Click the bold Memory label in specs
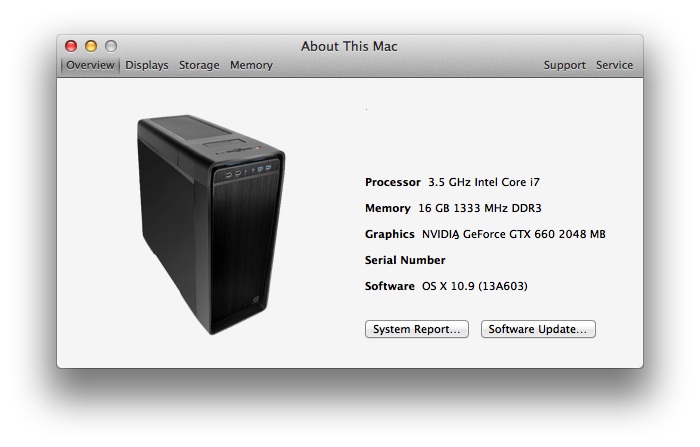 coord(388,208)
